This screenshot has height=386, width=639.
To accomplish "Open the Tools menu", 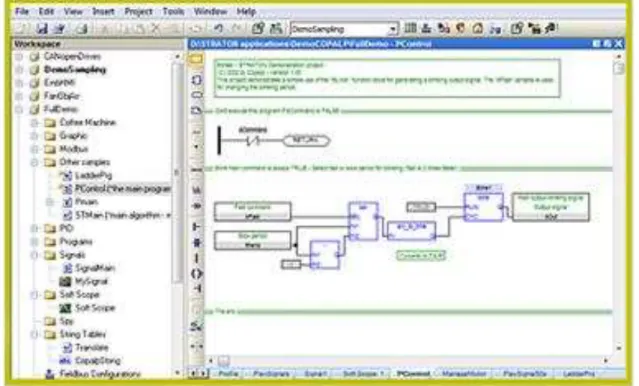I will (173, 11).
